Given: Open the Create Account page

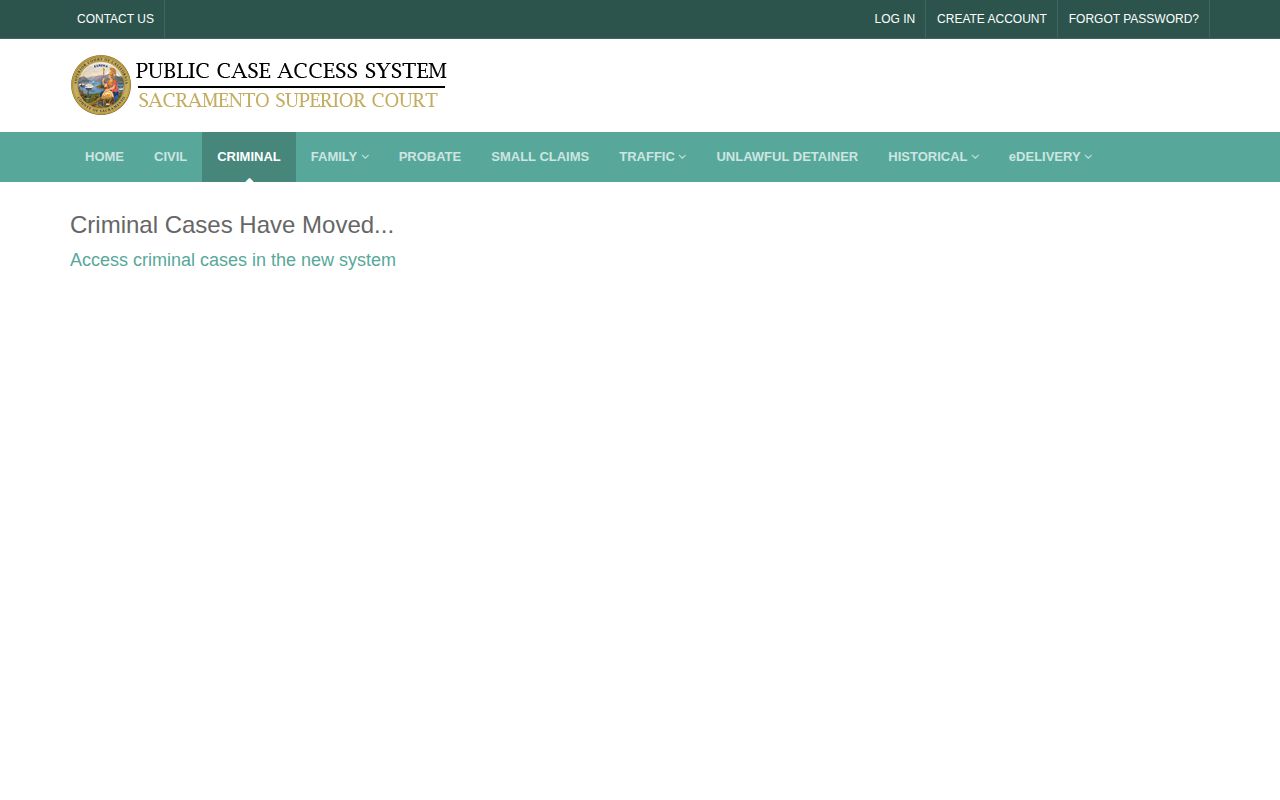Looking at the screenshot, I should pyautogui.click(x=991, y=19).
